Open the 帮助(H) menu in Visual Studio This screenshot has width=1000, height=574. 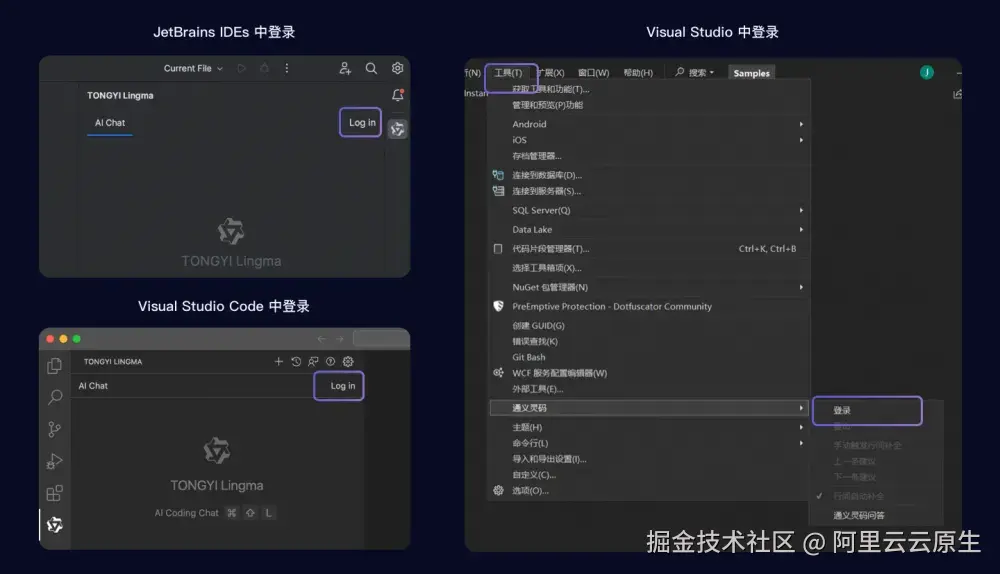point(638,73)
